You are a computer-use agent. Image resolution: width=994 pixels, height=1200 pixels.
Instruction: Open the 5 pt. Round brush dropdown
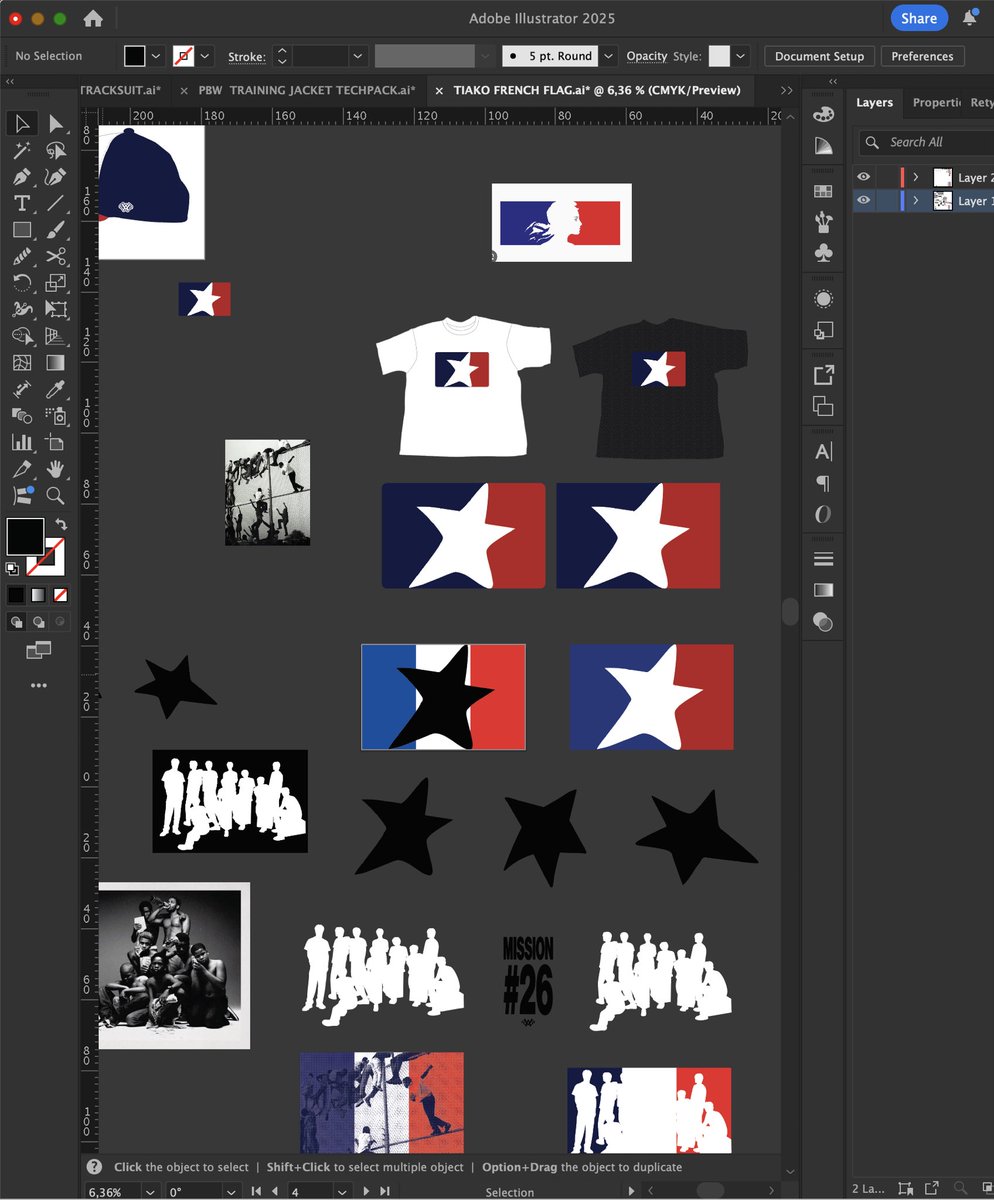(607, 56)
